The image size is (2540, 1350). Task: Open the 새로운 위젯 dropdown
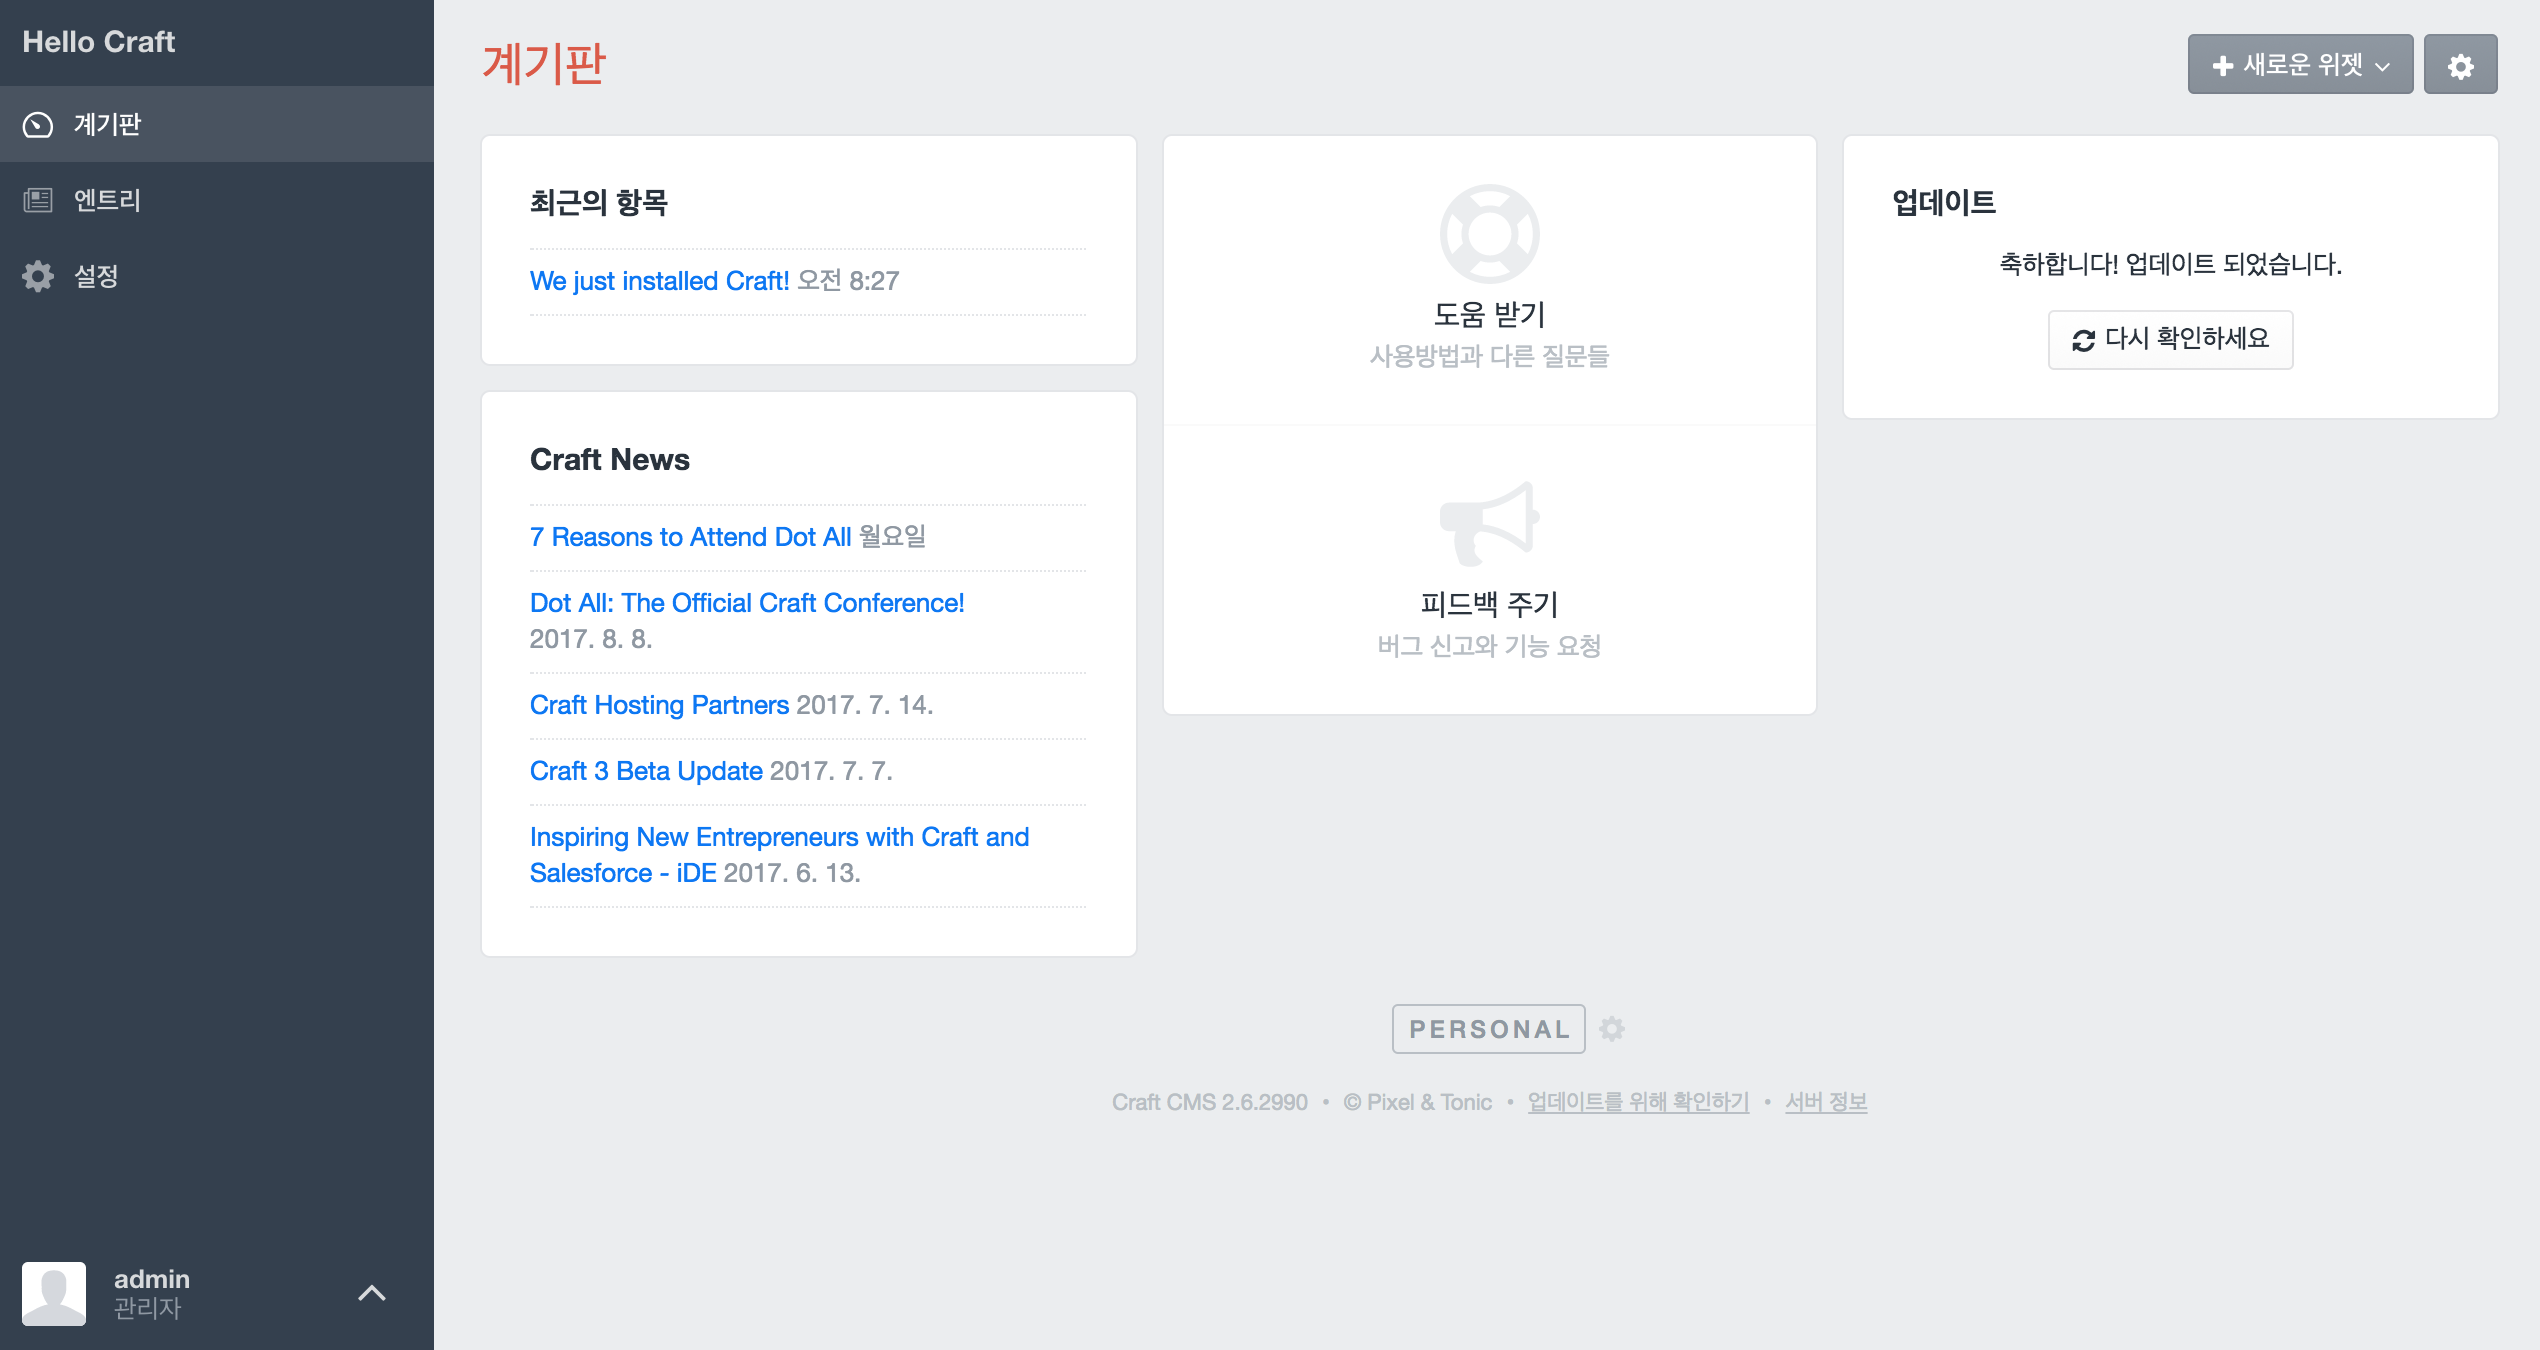2299,66
